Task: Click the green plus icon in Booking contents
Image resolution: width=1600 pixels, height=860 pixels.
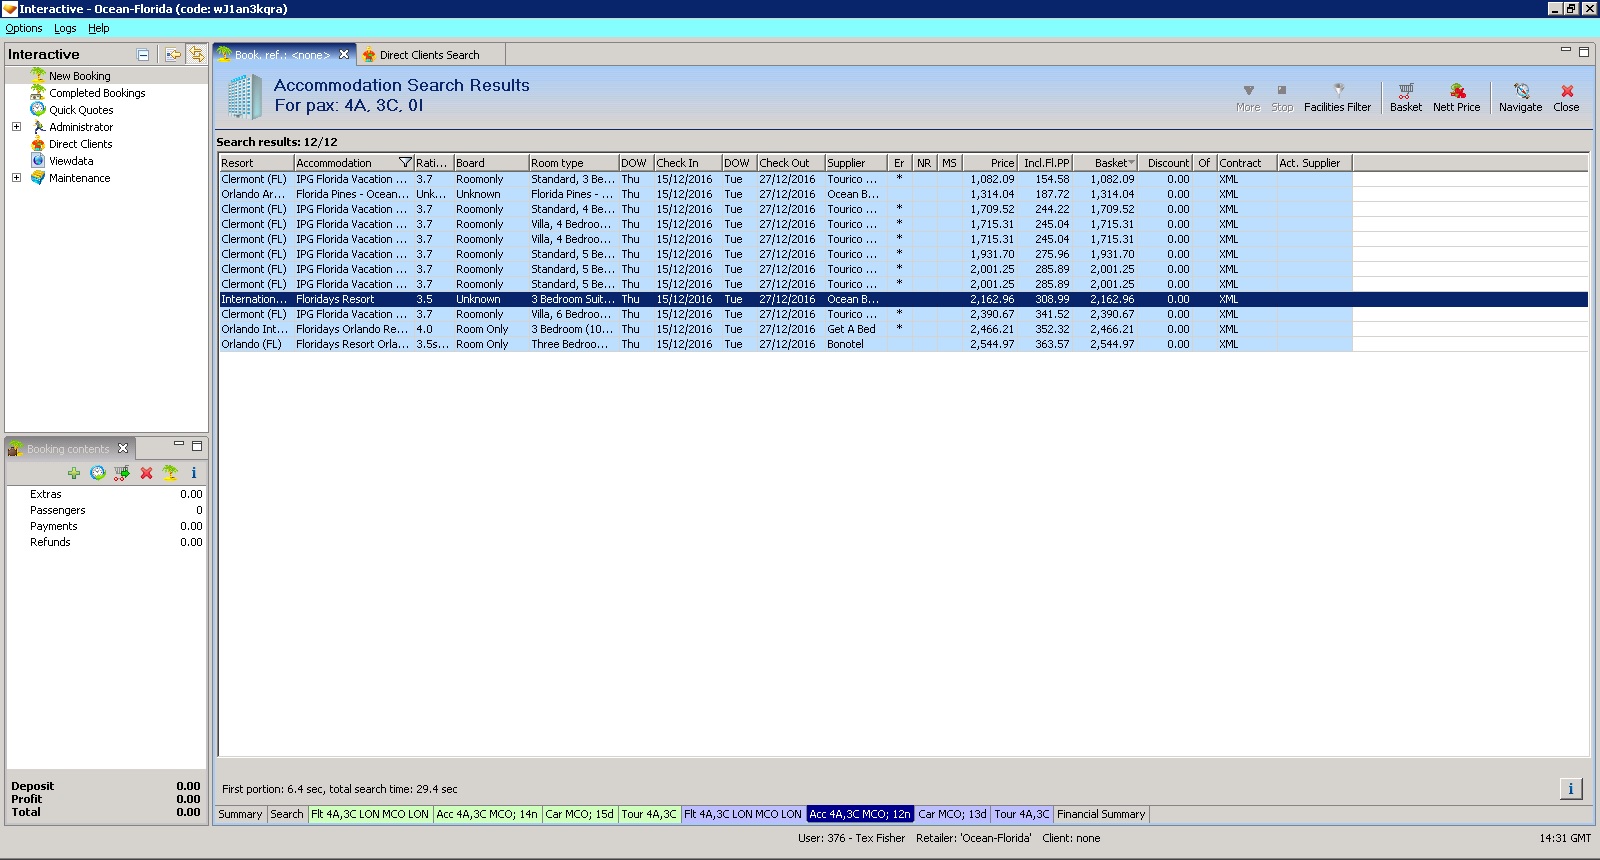Action: point(74,473)
